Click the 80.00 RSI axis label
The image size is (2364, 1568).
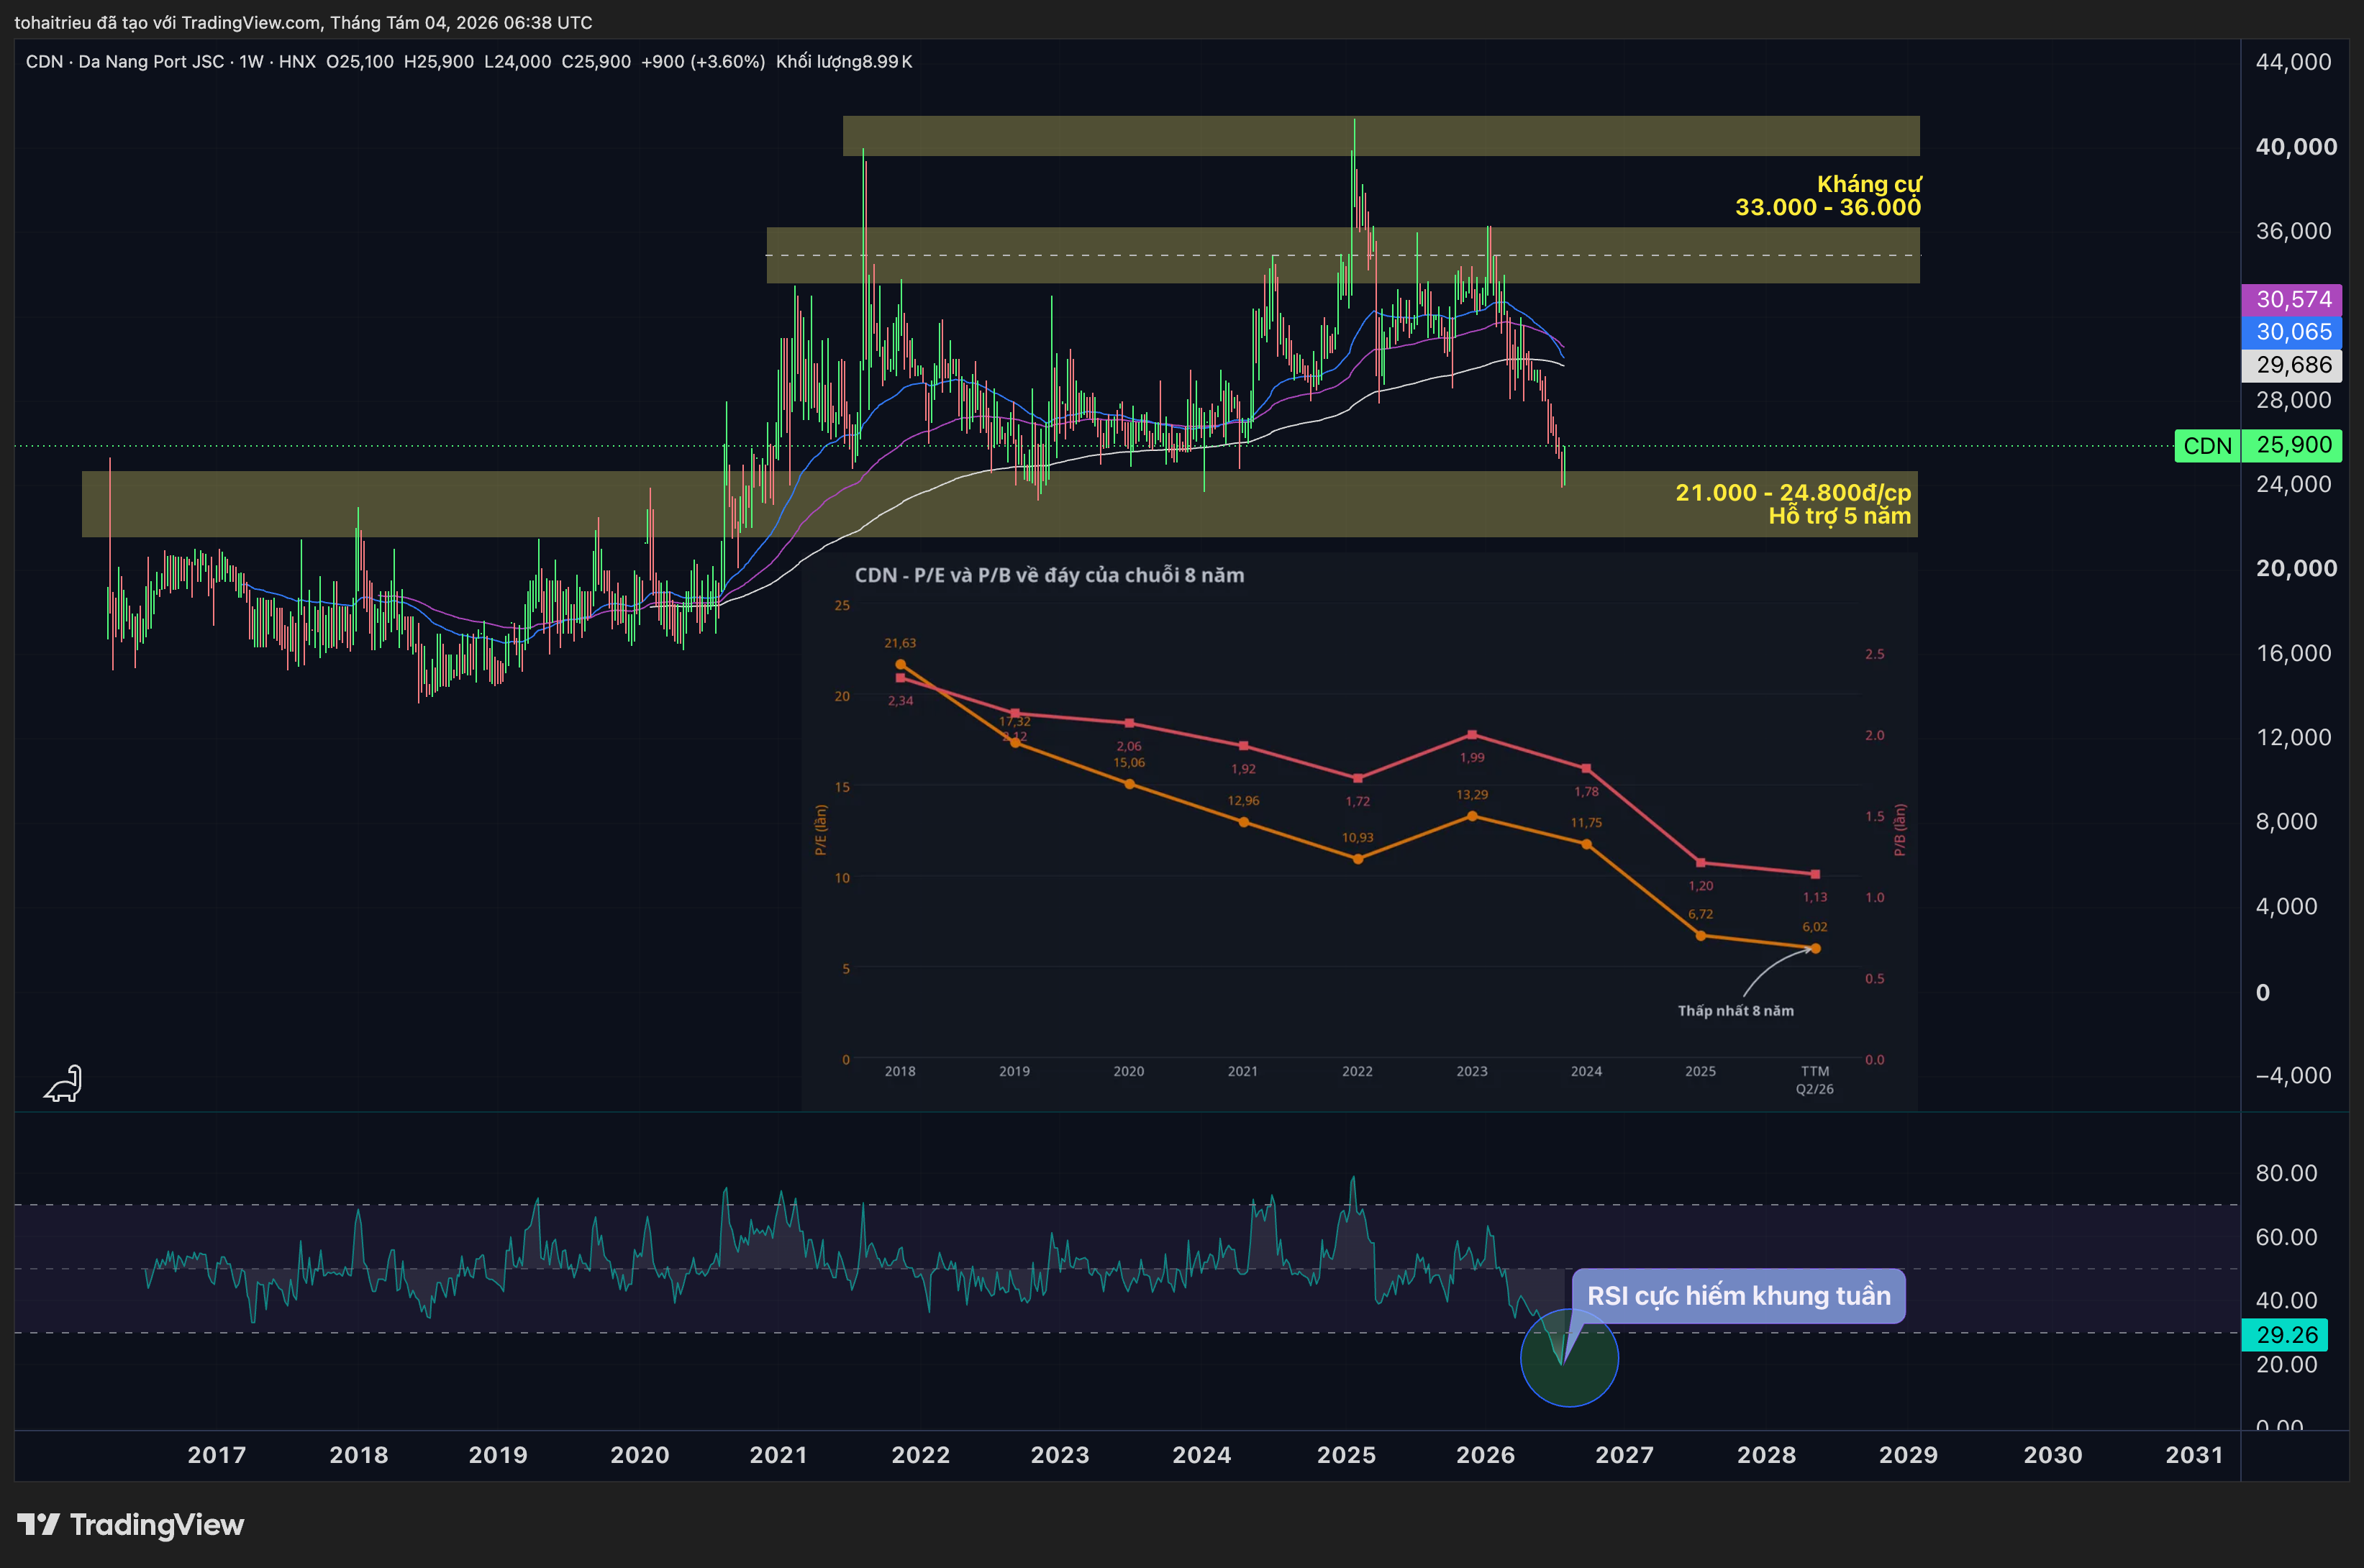pyautogui.click(x=2286, y=1173)
